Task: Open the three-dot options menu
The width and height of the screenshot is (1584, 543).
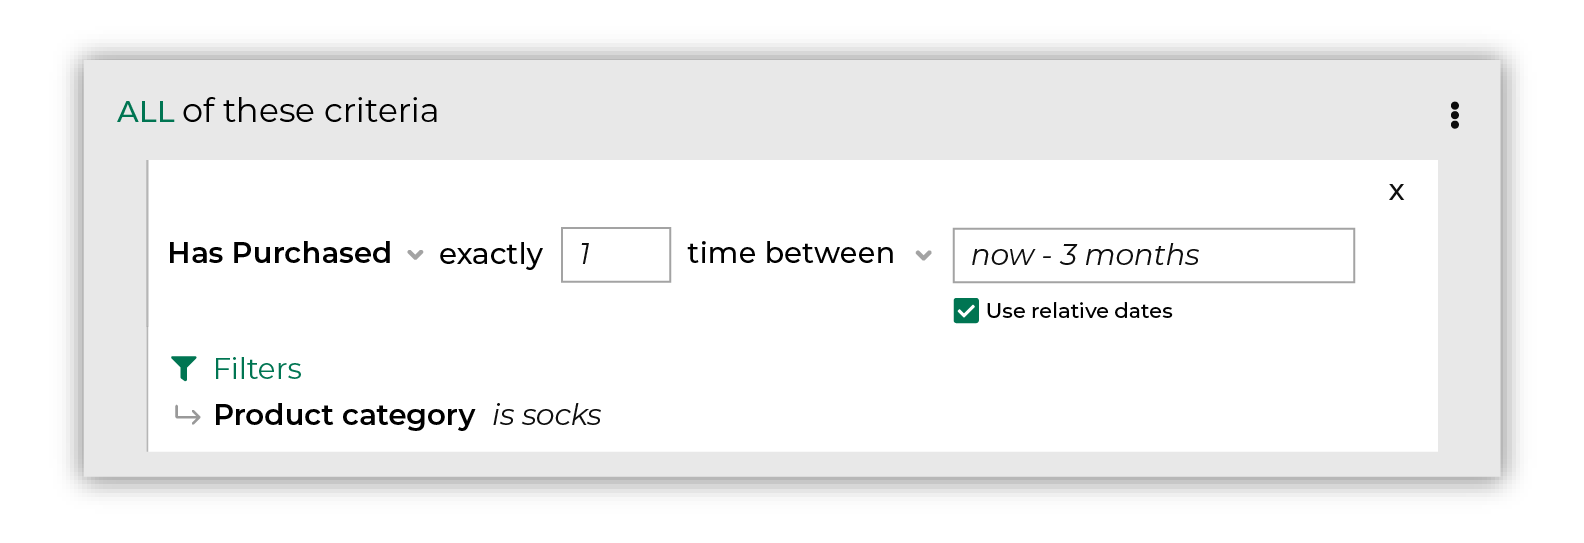Action: point(1454,115)
